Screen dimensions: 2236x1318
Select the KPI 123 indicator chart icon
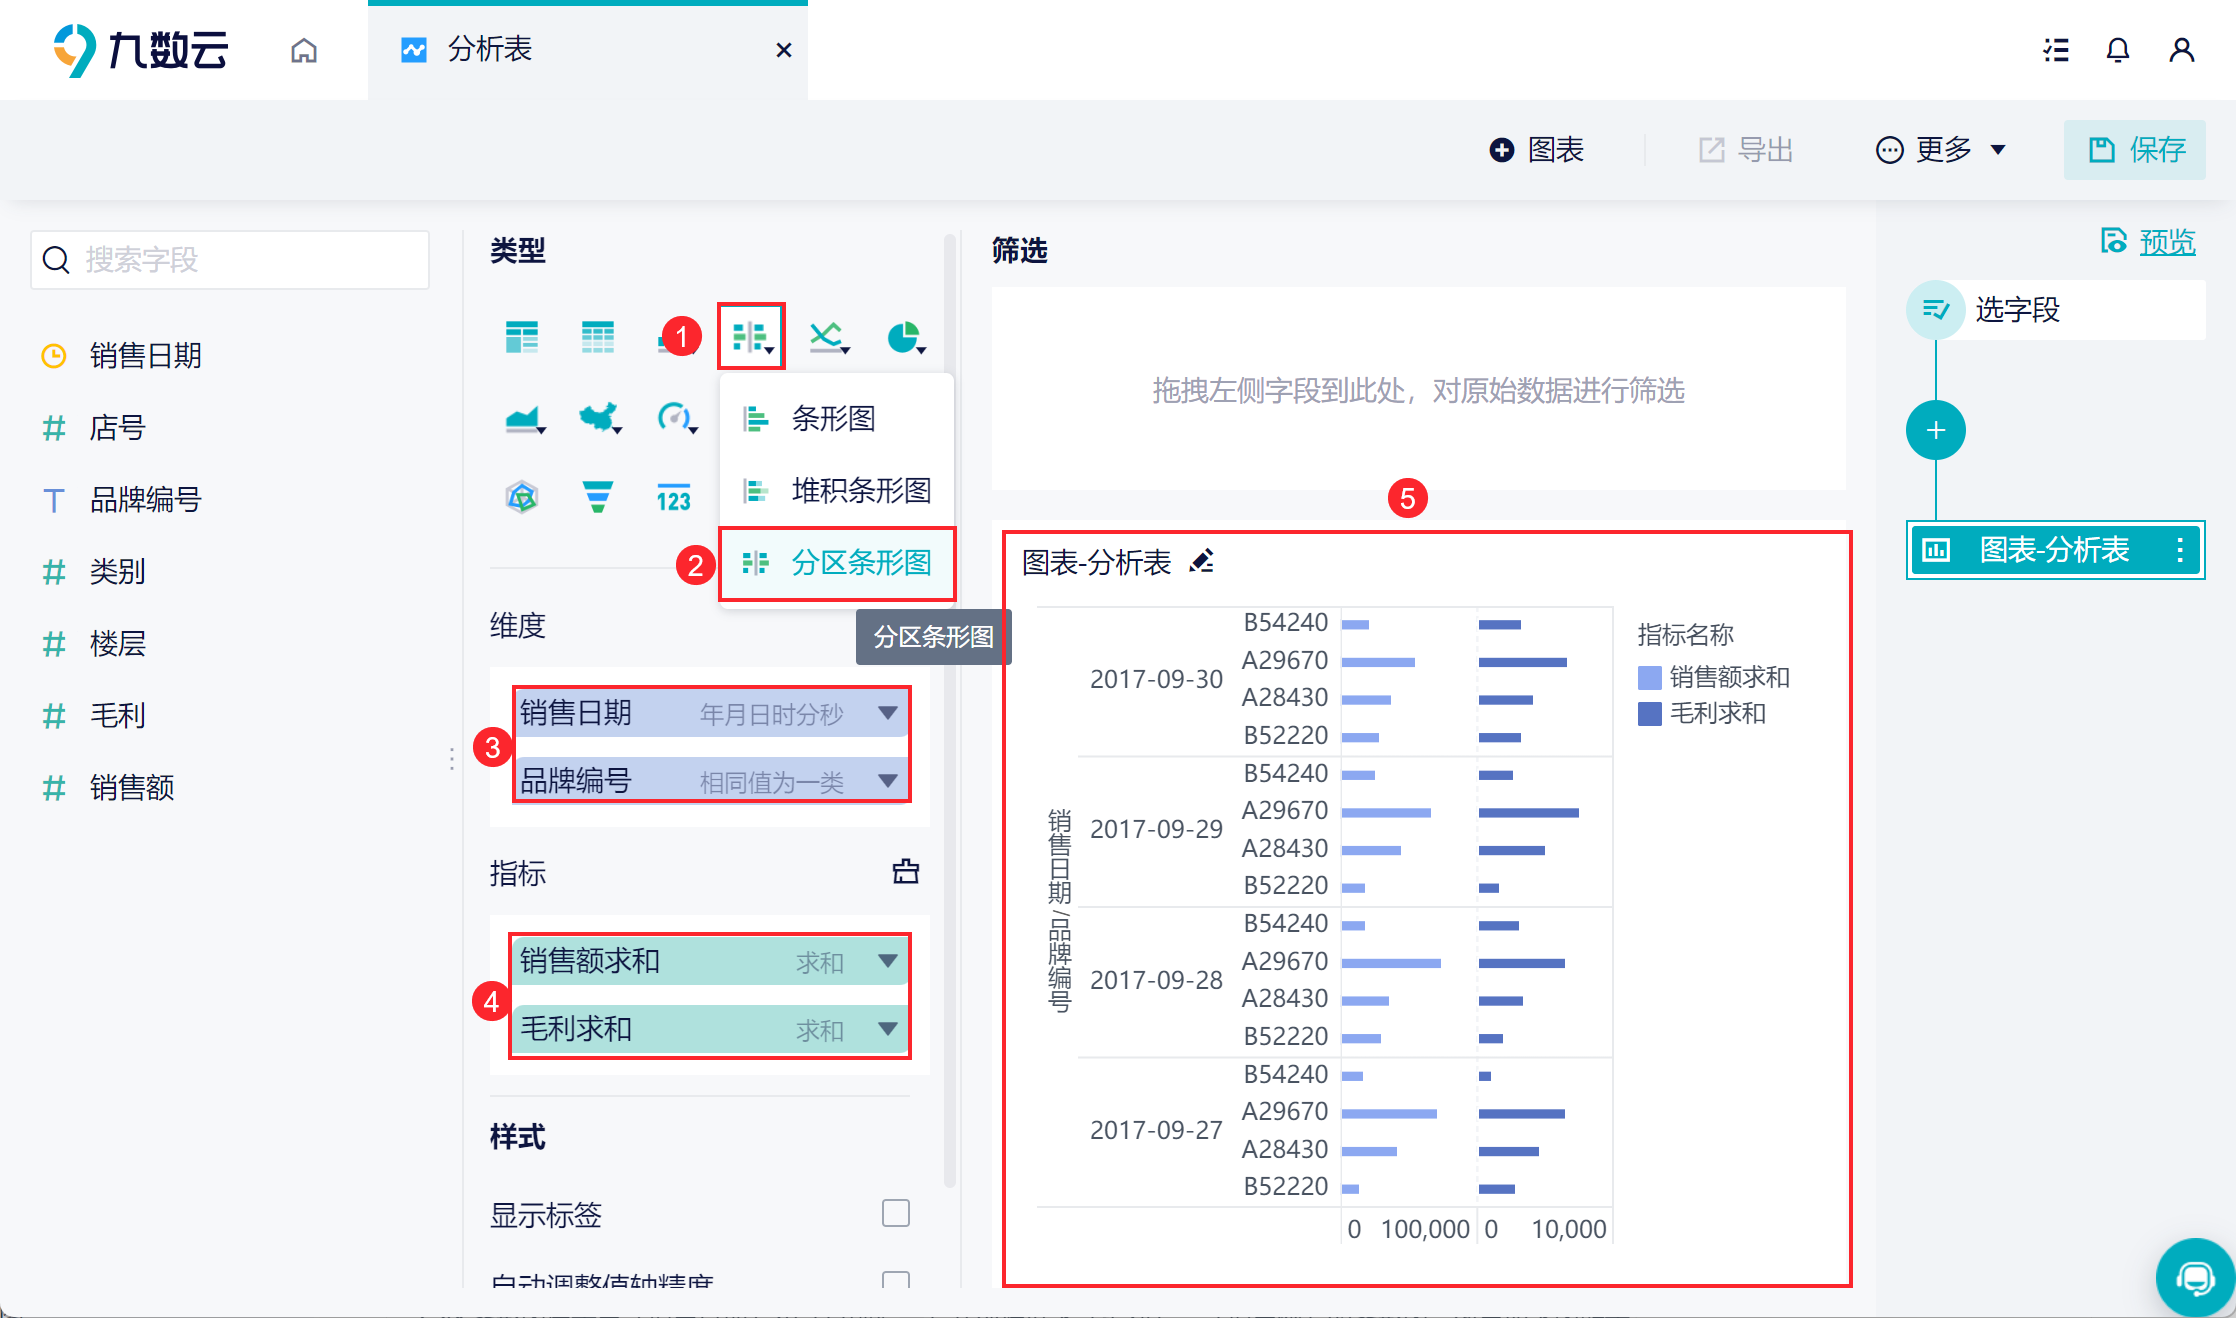673,497
